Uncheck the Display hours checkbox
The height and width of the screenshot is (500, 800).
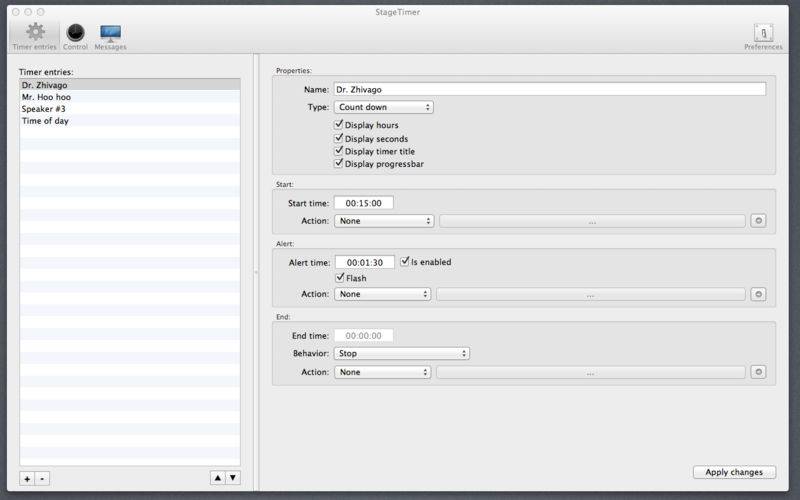click(x=340, y=125)
